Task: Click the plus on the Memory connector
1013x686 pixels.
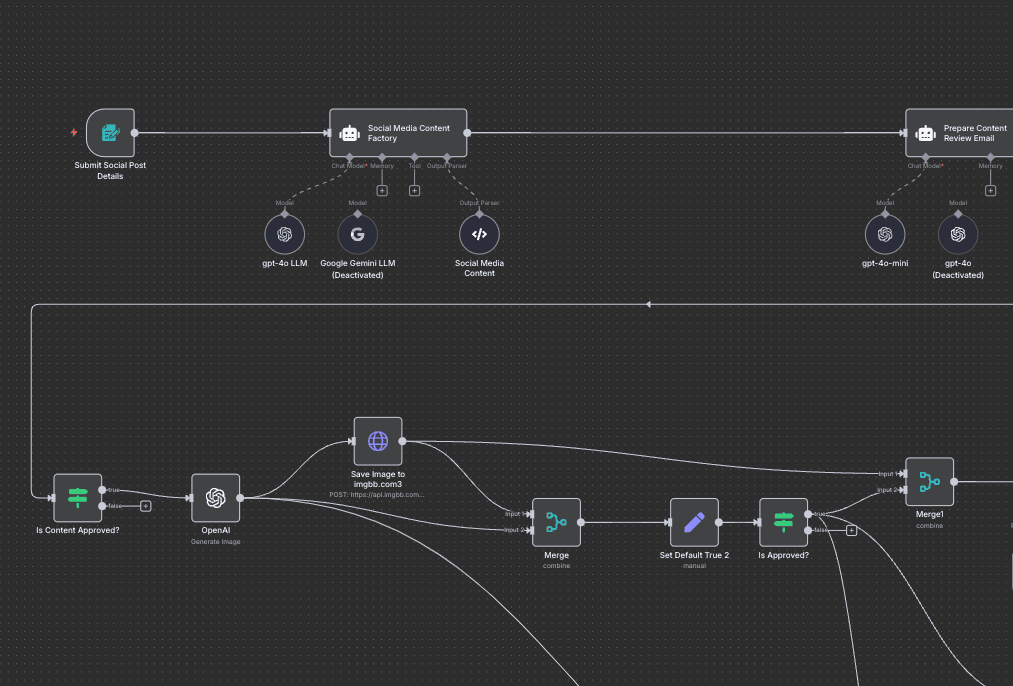Action: (x=382, y=189)
